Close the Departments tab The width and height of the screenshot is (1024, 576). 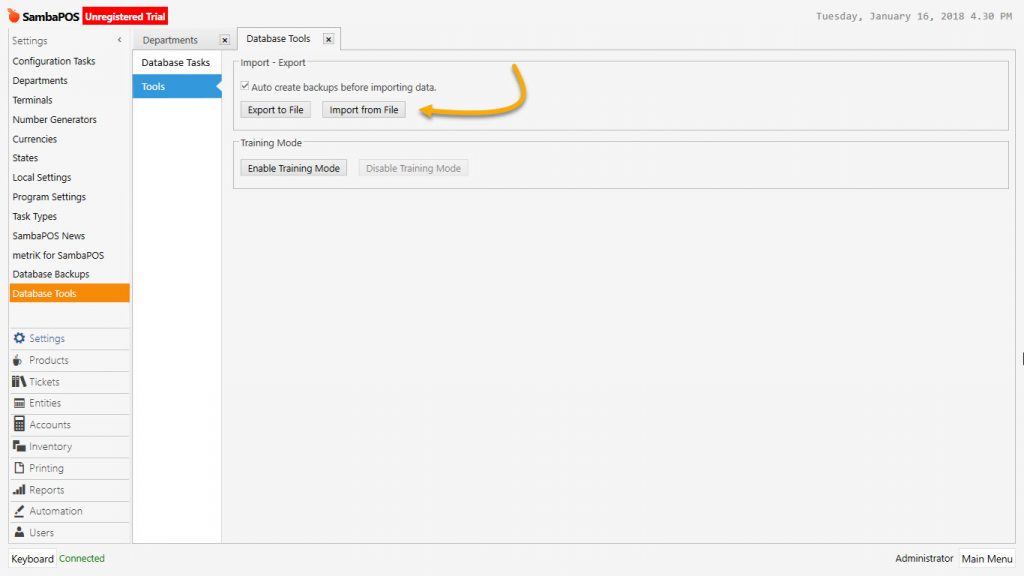(x=225, y=40)
